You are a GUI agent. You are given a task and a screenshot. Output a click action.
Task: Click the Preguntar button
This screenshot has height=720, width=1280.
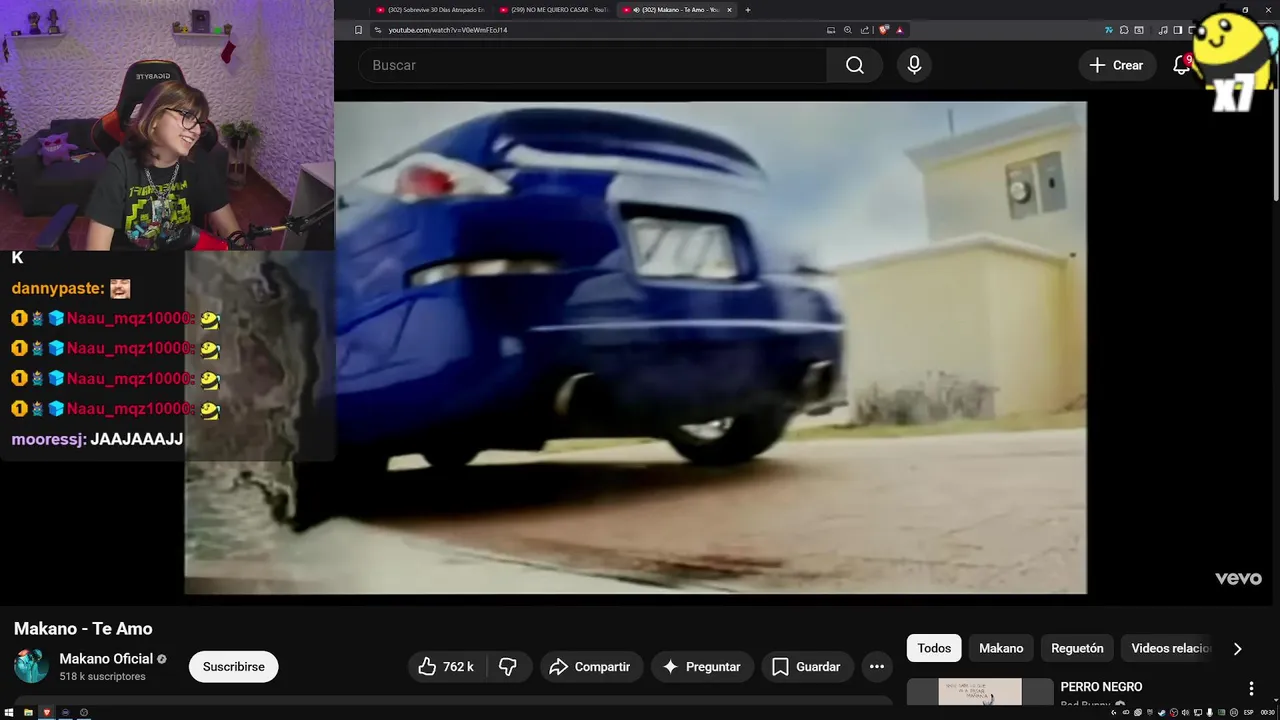[x=701, y=667]
